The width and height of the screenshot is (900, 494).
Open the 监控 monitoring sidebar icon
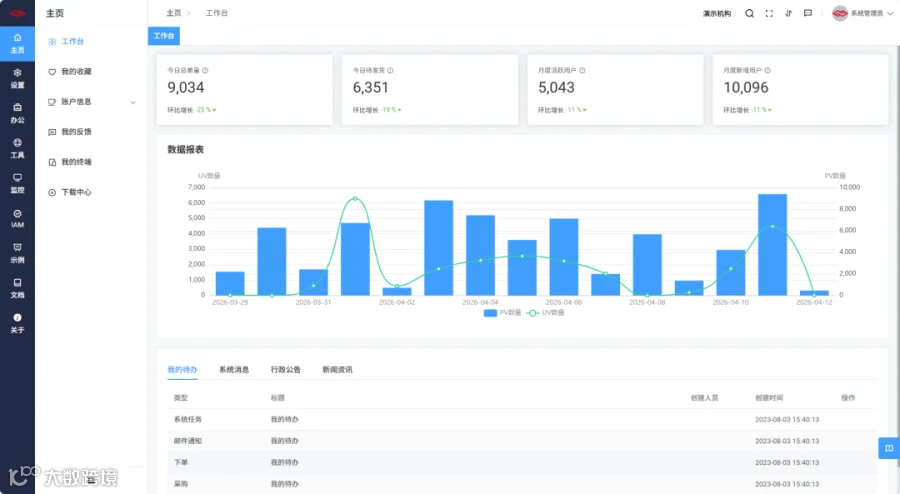(17, 183)
